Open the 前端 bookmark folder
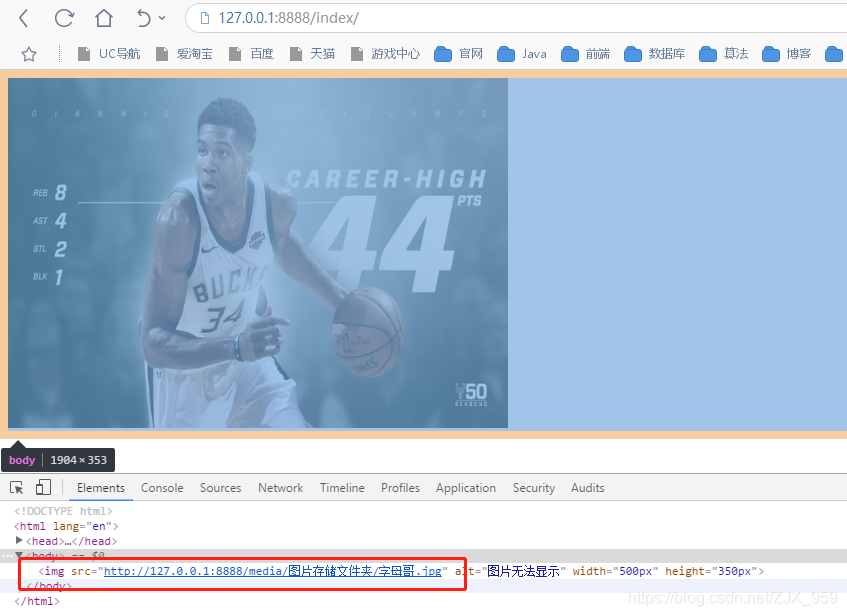 coord(586,54)
